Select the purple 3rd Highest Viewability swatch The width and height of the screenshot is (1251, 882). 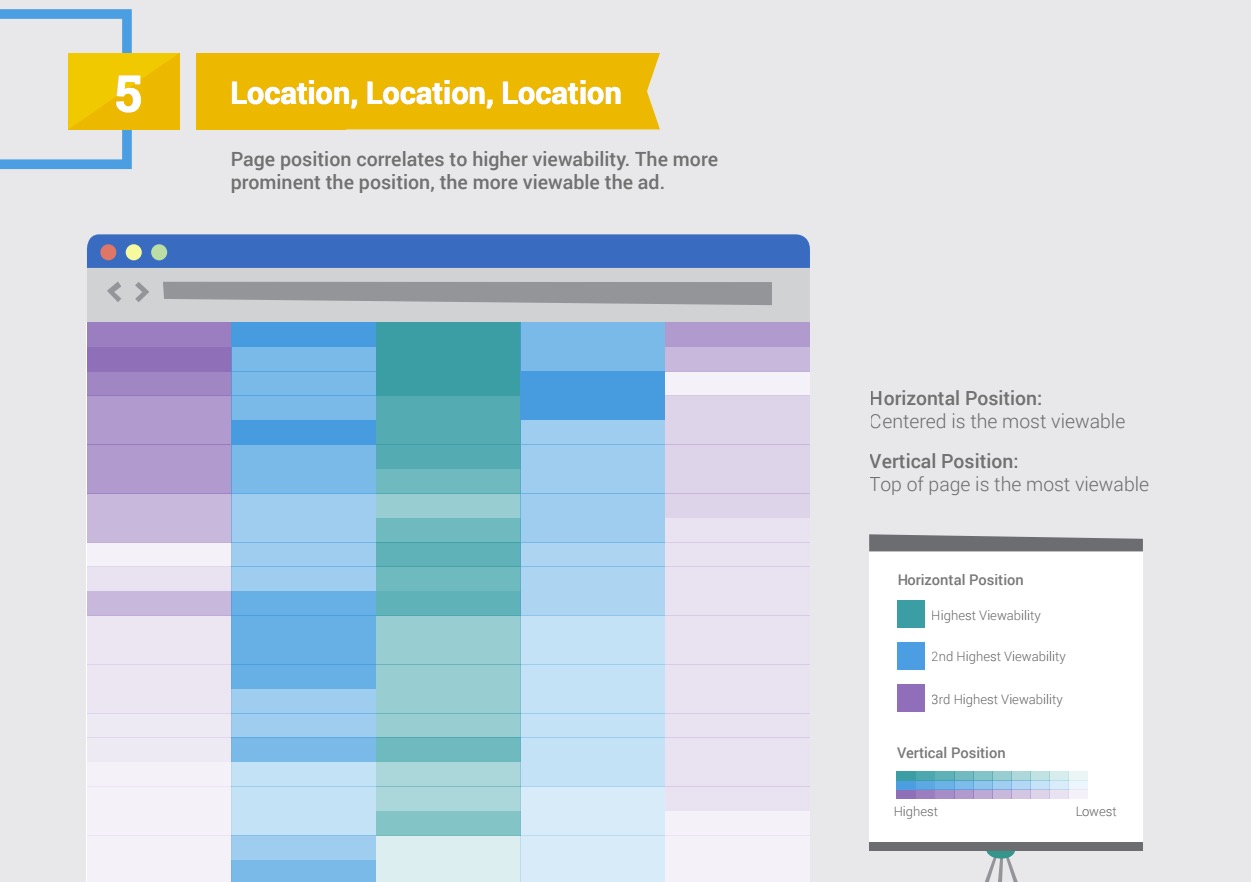pos(911,698)
